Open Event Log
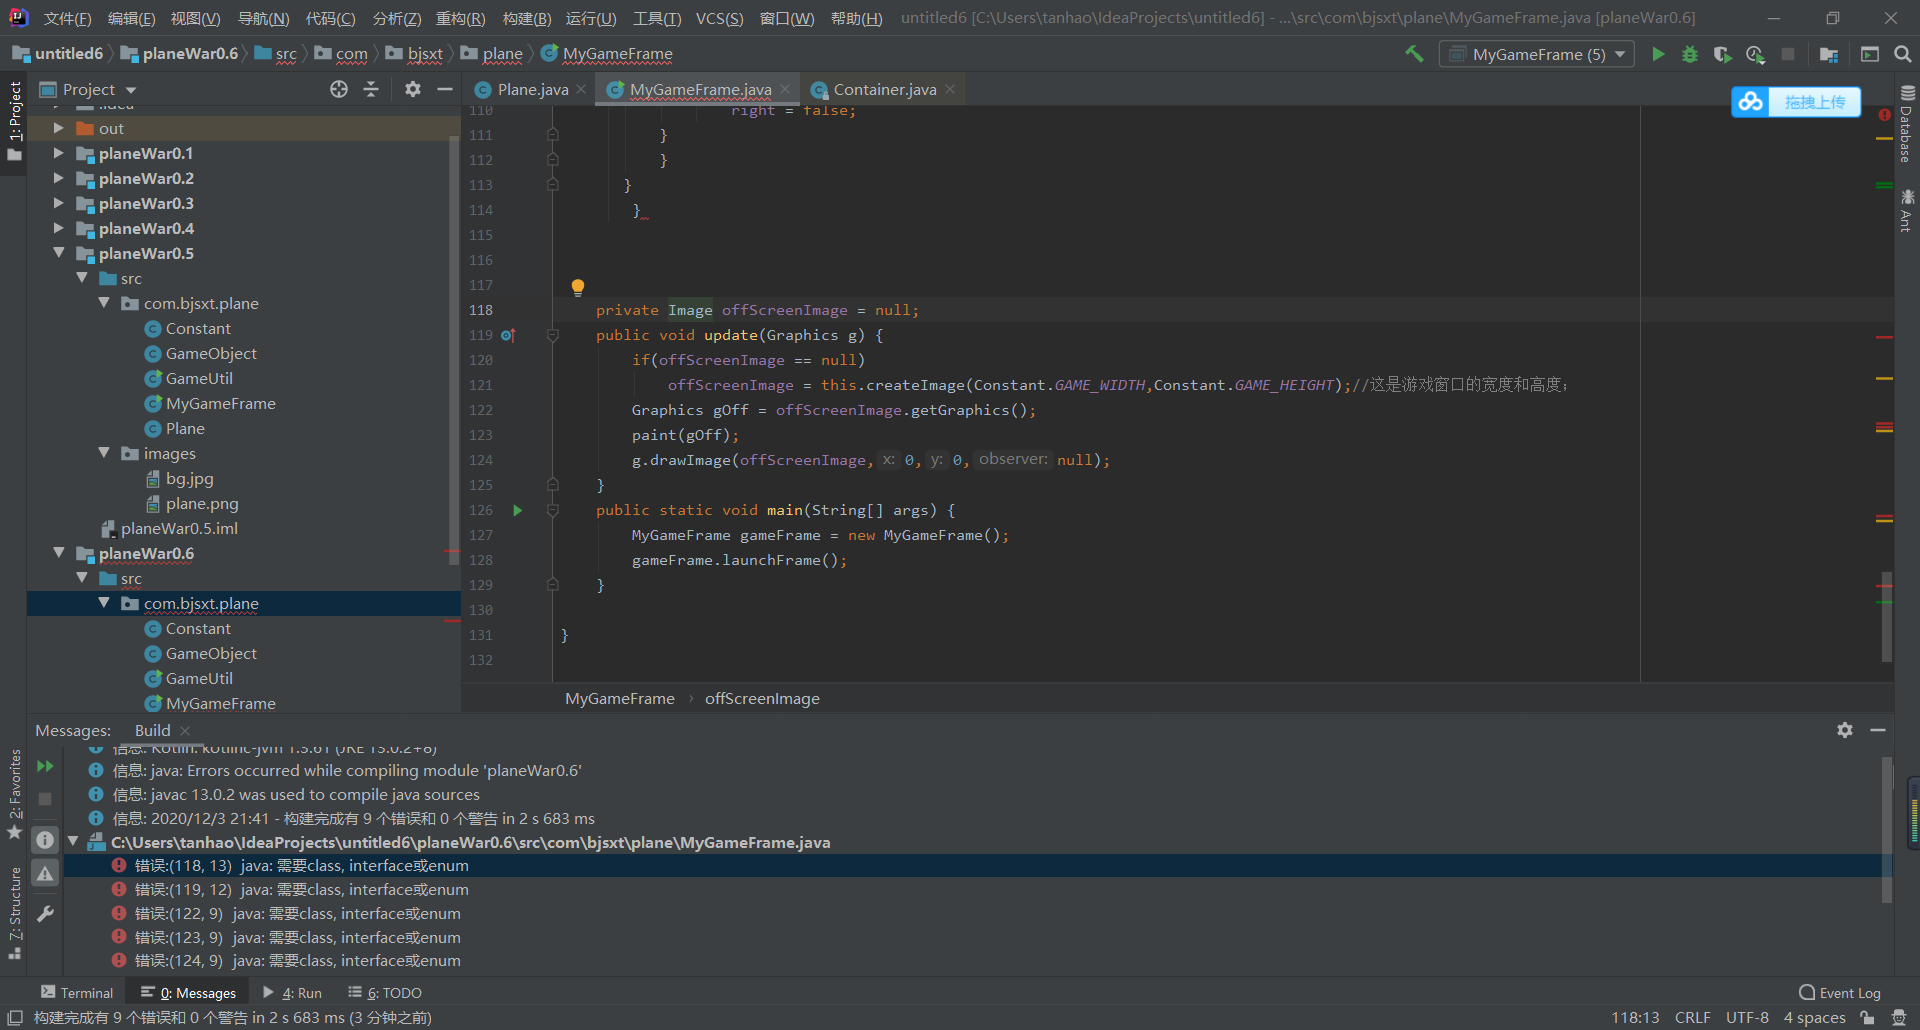This screenshot has height=1030, width=1920. pos(1840,993)
